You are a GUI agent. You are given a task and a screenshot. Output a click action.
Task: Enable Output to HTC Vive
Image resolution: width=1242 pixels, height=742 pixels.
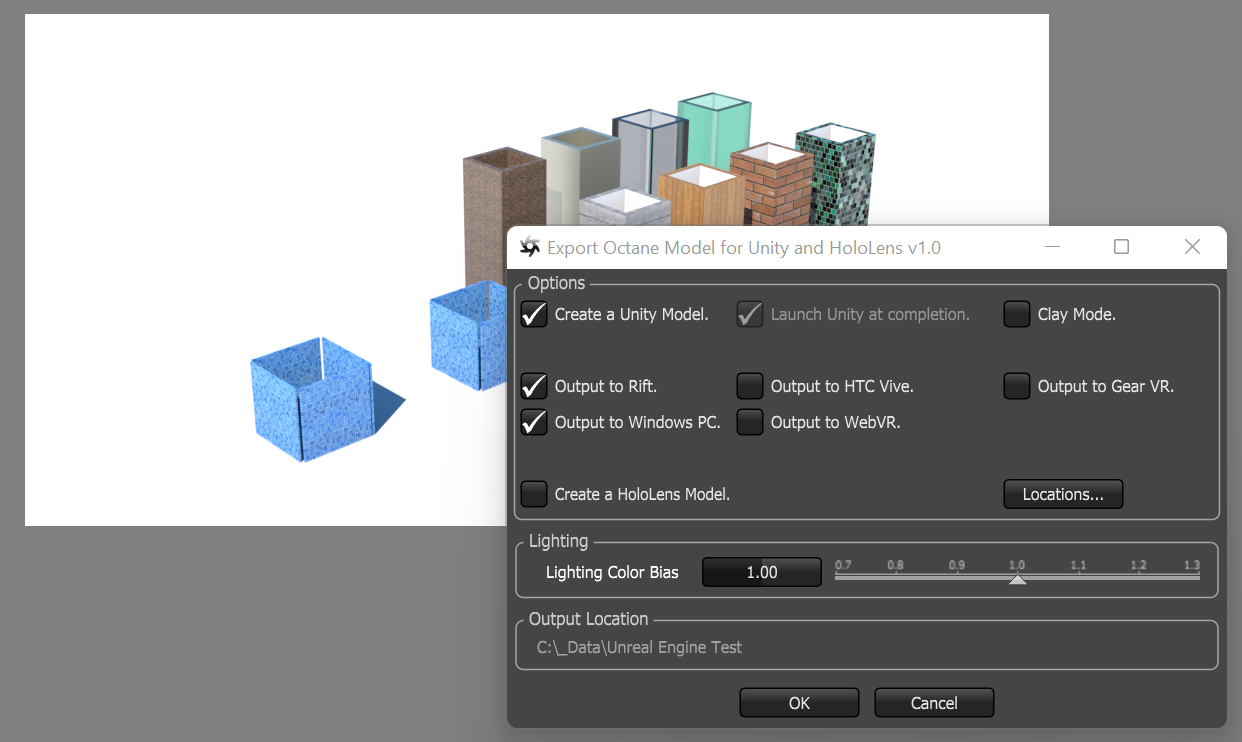tap(750, 386)
